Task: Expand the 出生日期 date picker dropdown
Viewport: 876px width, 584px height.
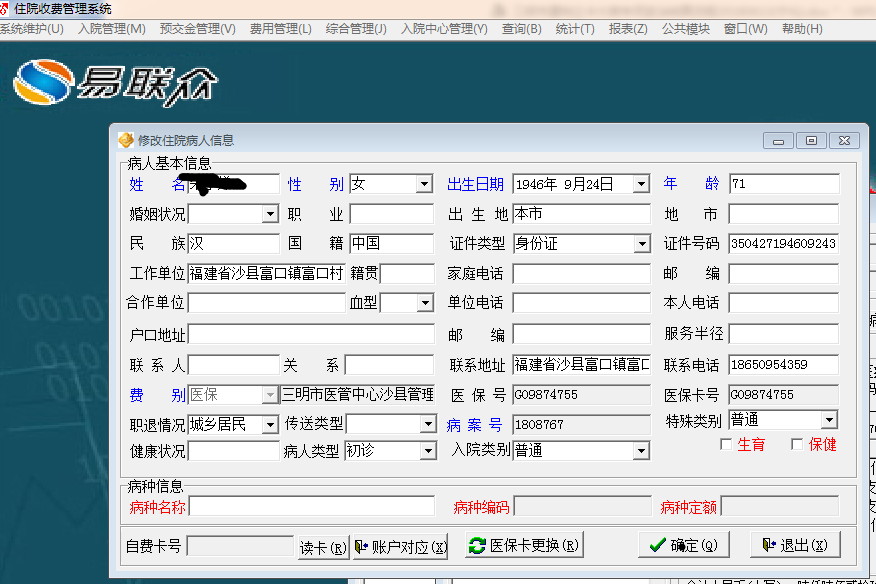Action: click(641, 184)
